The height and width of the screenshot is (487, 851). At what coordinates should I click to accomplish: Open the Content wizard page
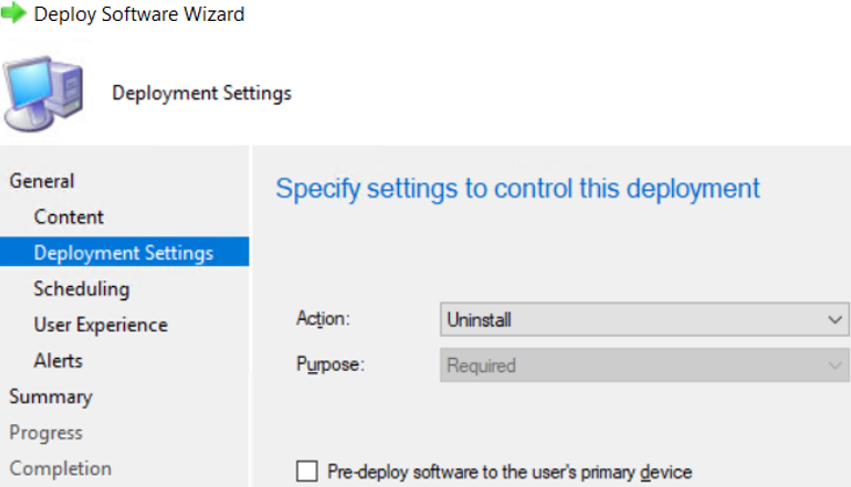click(68, 217)
